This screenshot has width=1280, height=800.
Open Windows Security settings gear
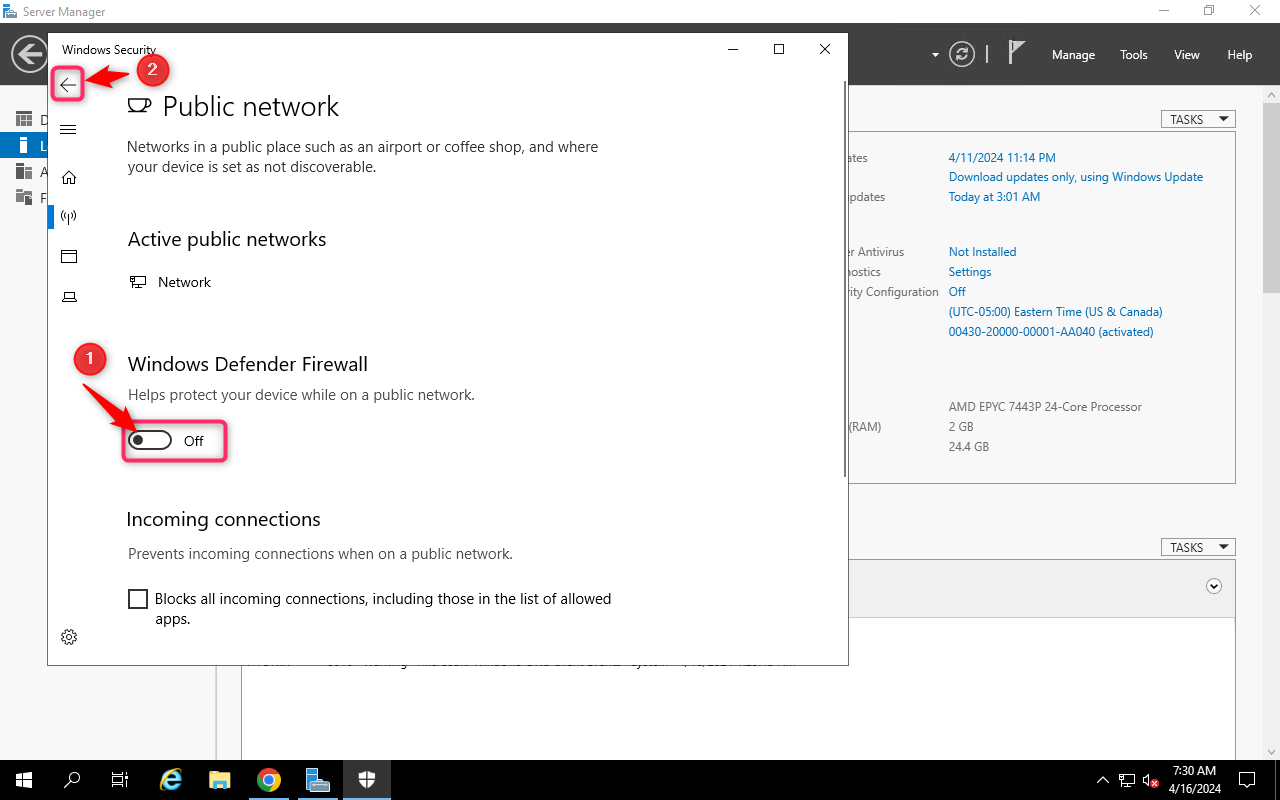pos(68,637)
